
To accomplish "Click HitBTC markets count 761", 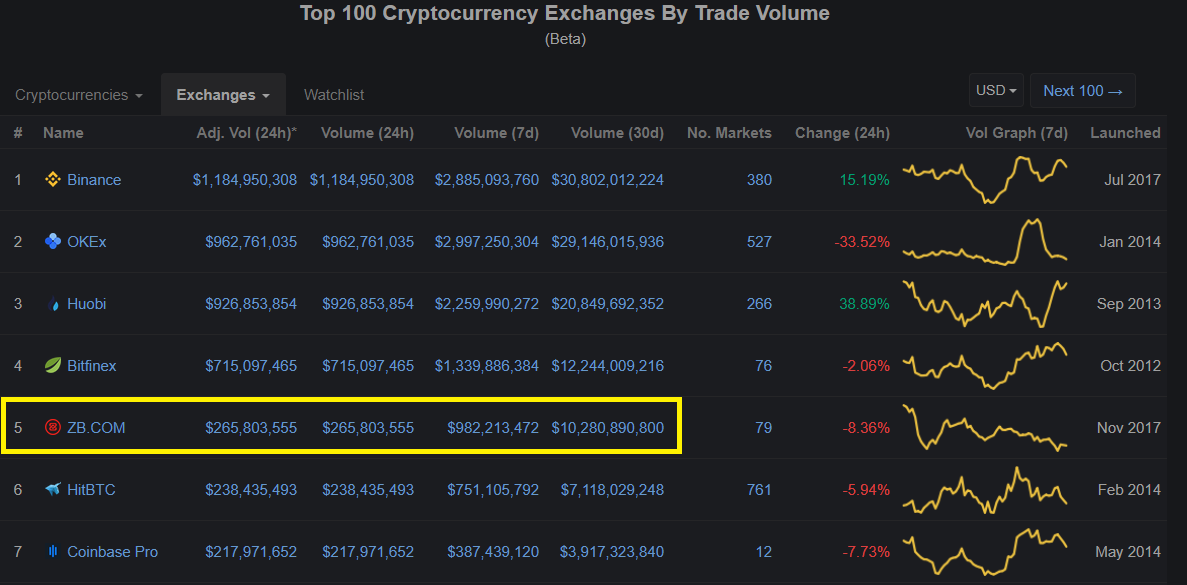I will pyautogui.click(x=759, y=490).
